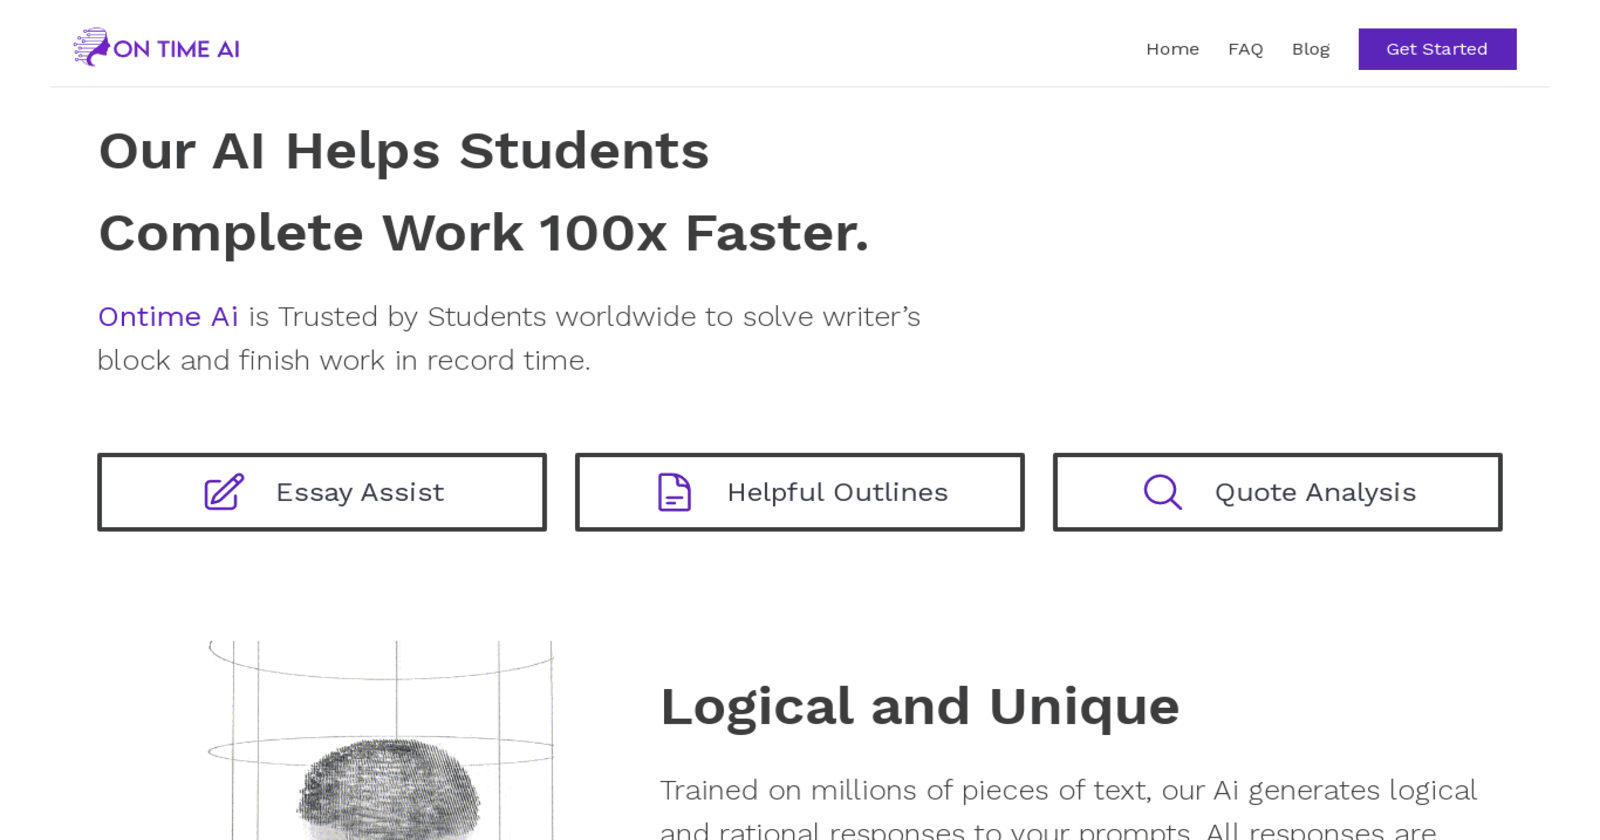Open the Essay Assist tool
This screenshot has height=840, width=1600.
coord(321,491)
